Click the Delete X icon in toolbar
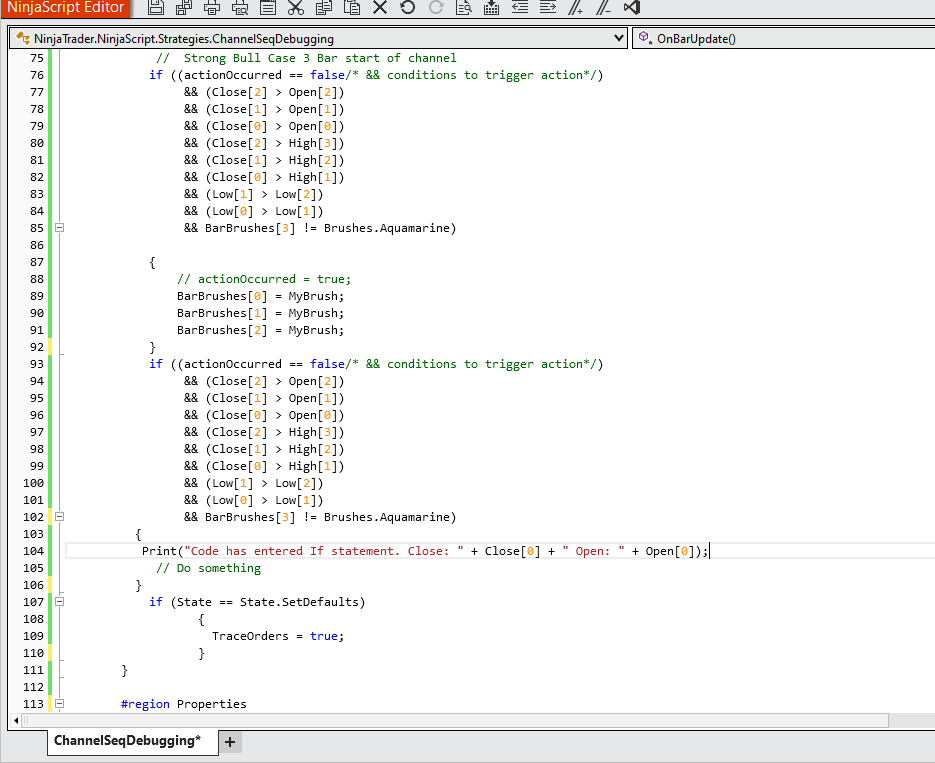The image size is (935, 763). [379, 8]
